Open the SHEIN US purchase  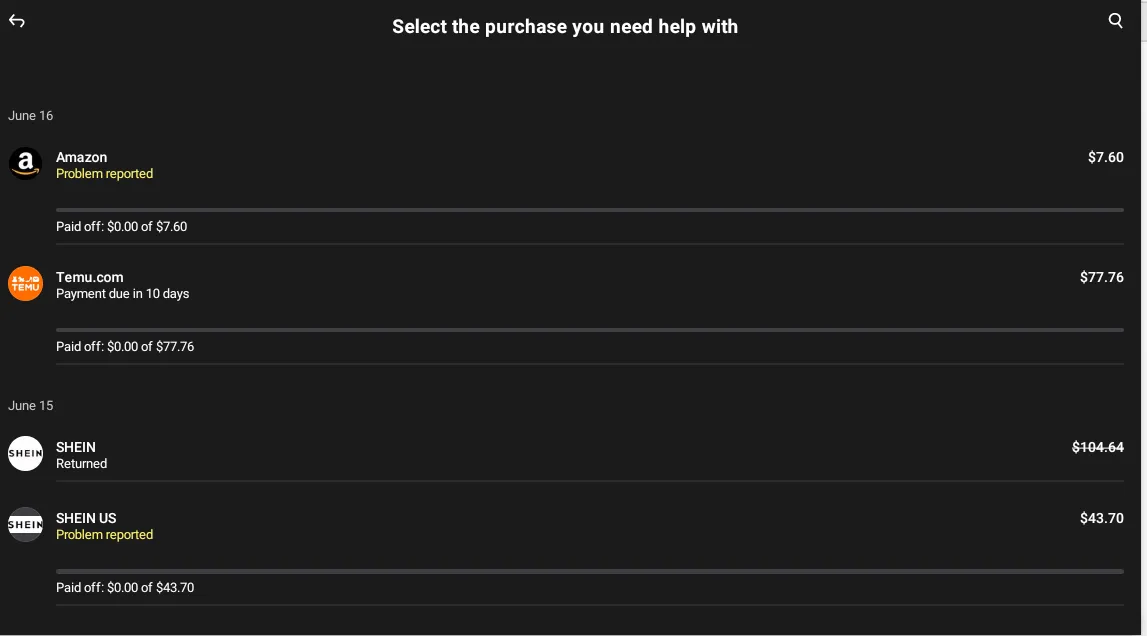(x=86, y=518)
